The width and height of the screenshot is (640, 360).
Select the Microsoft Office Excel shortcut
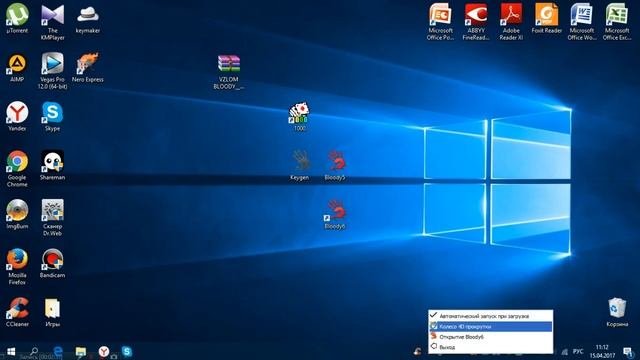(617, 21)
